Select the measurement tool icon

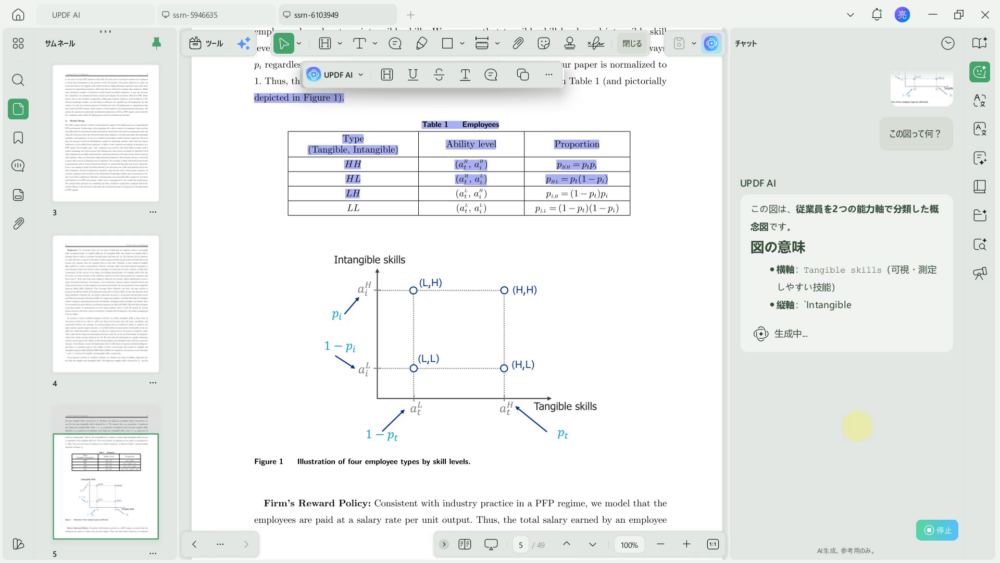coord(482,43)
